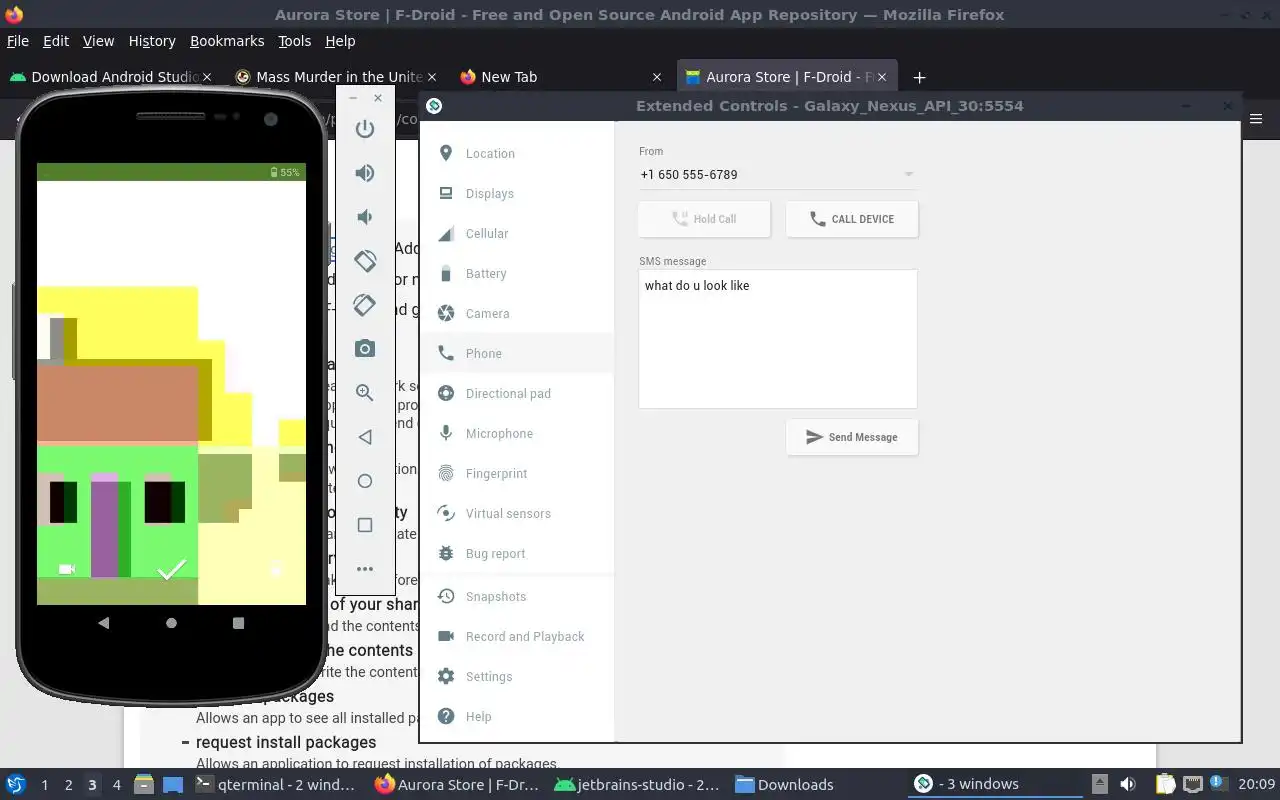
Task: Open the Snapshots section
Action: [516, 596]
